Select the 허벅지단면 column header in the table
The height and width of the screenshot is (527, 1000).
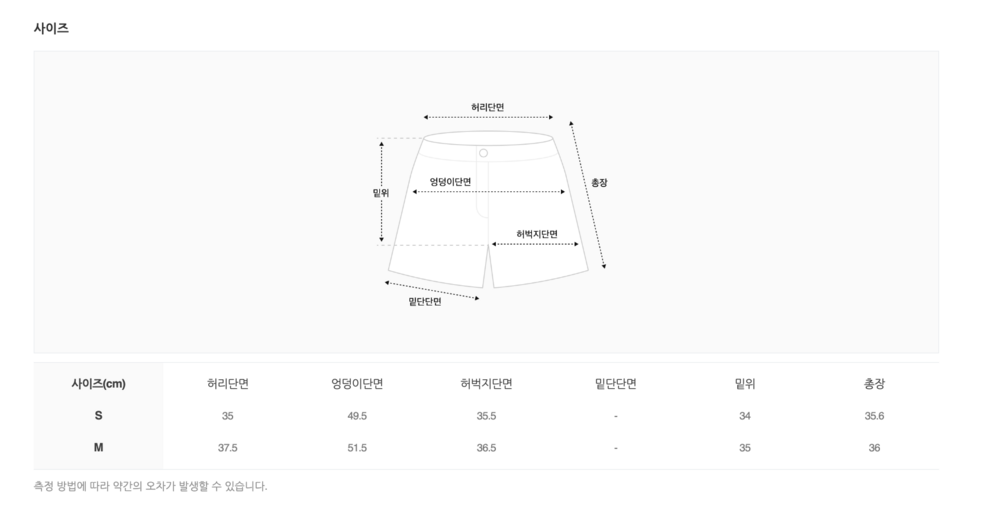(x=487, y=384)
